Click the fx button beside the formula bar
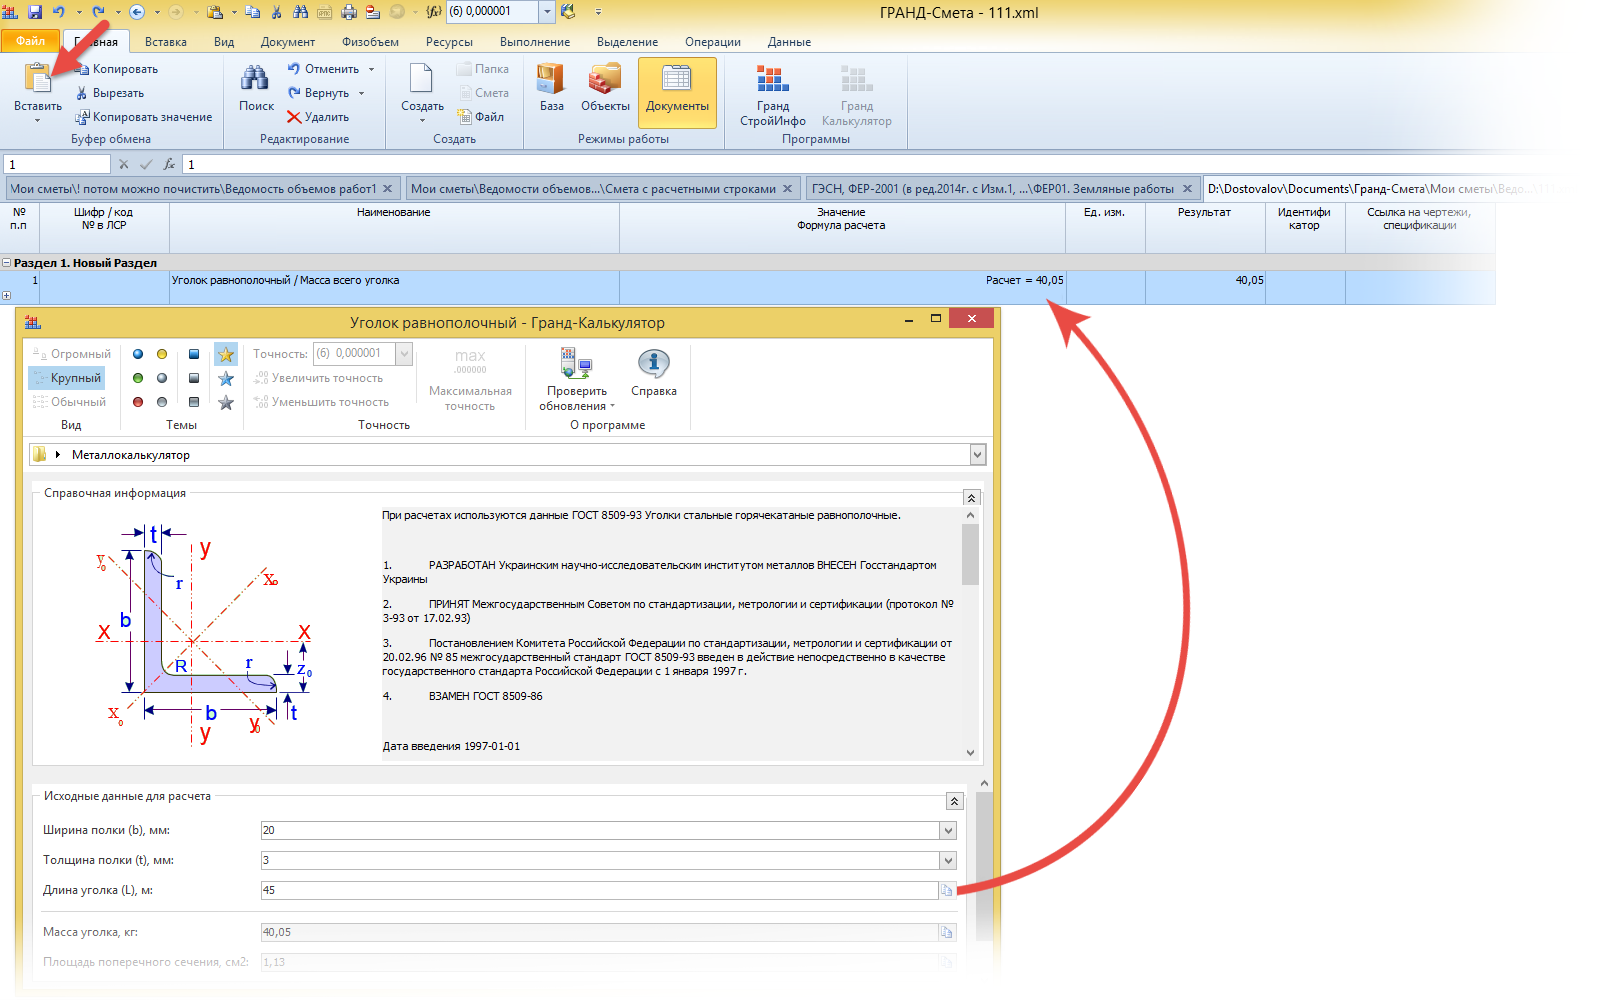The width and height of the screenshot is (1604, 1000). [169, 164]
